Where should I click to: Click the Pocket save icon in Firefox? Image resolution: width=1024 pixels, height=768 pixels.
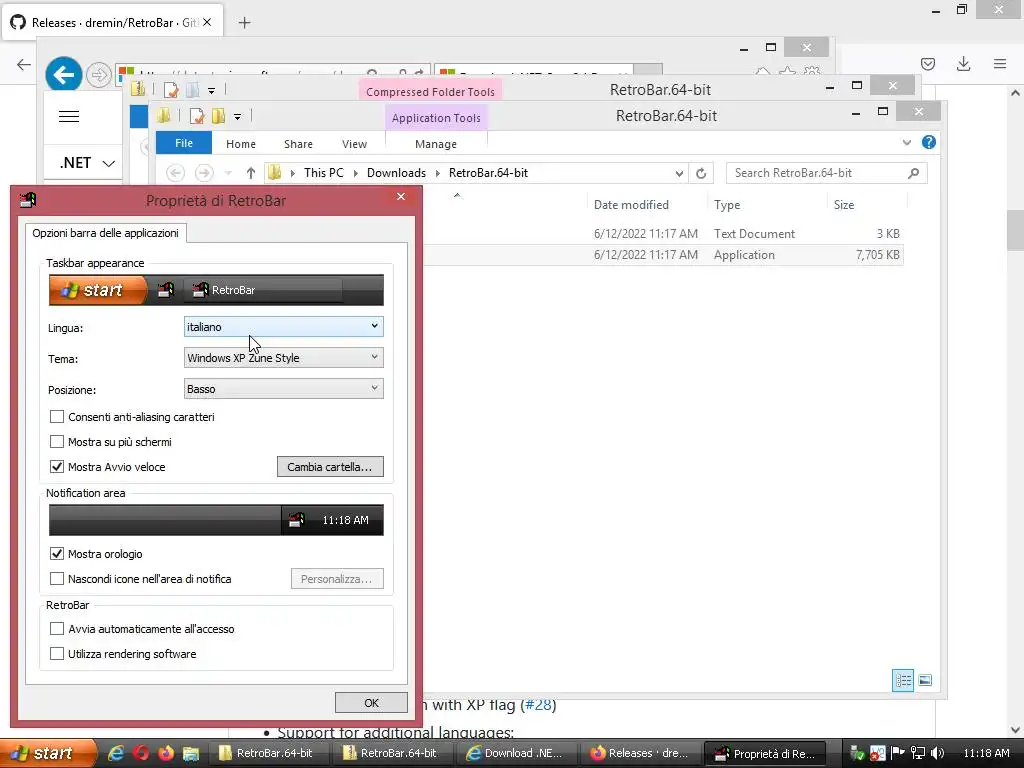point(928,63)
